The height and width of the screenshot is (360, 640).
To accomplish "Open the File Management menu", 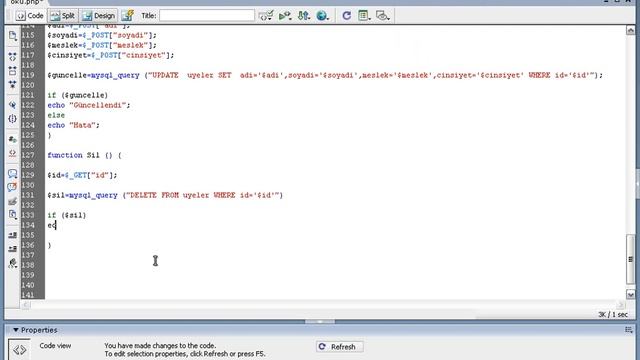I will point(303,16).
